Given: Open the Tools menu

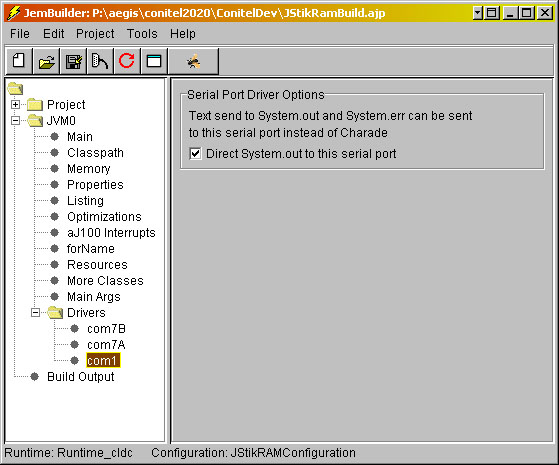Looking at the screenshot, I should [142, 34].
